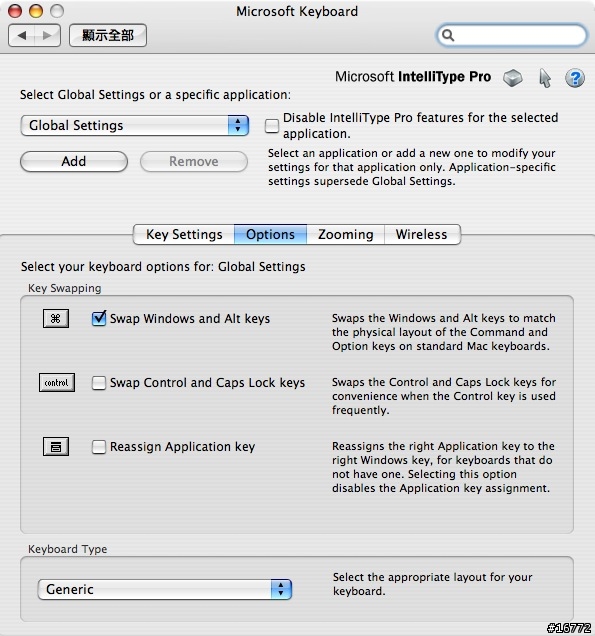Go forward with the right arrow button

(x=48, y=35)
